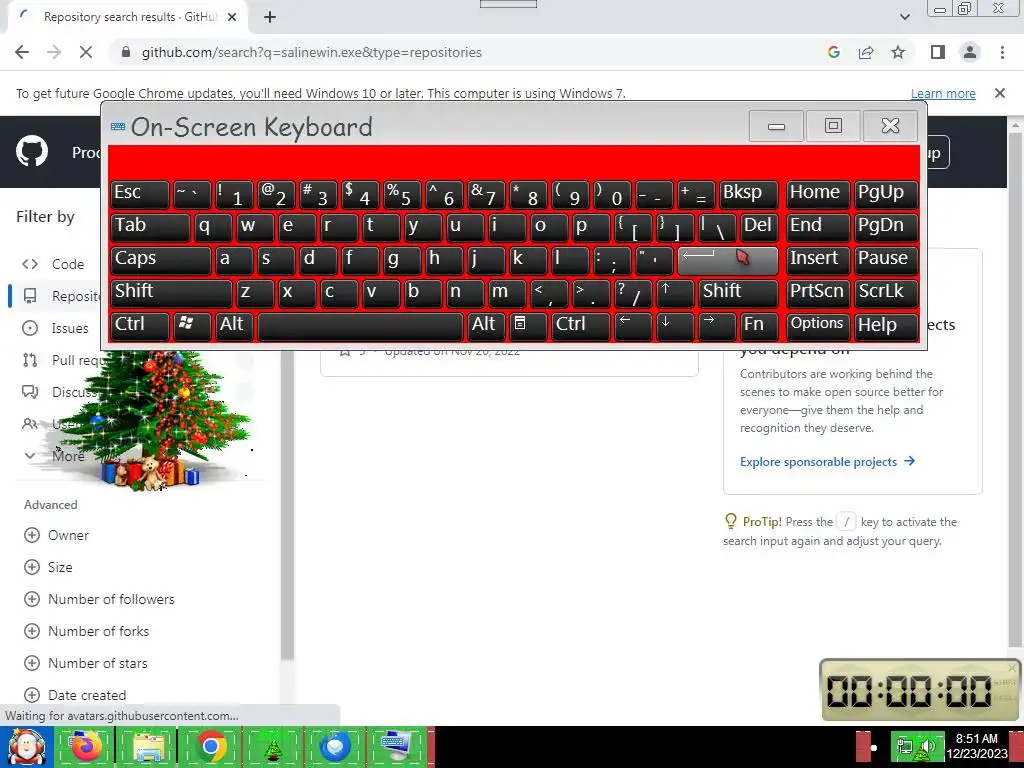Toggle the Caps key on keyboard
Viewport: 1024px width, 768px height.
[161, 260]
